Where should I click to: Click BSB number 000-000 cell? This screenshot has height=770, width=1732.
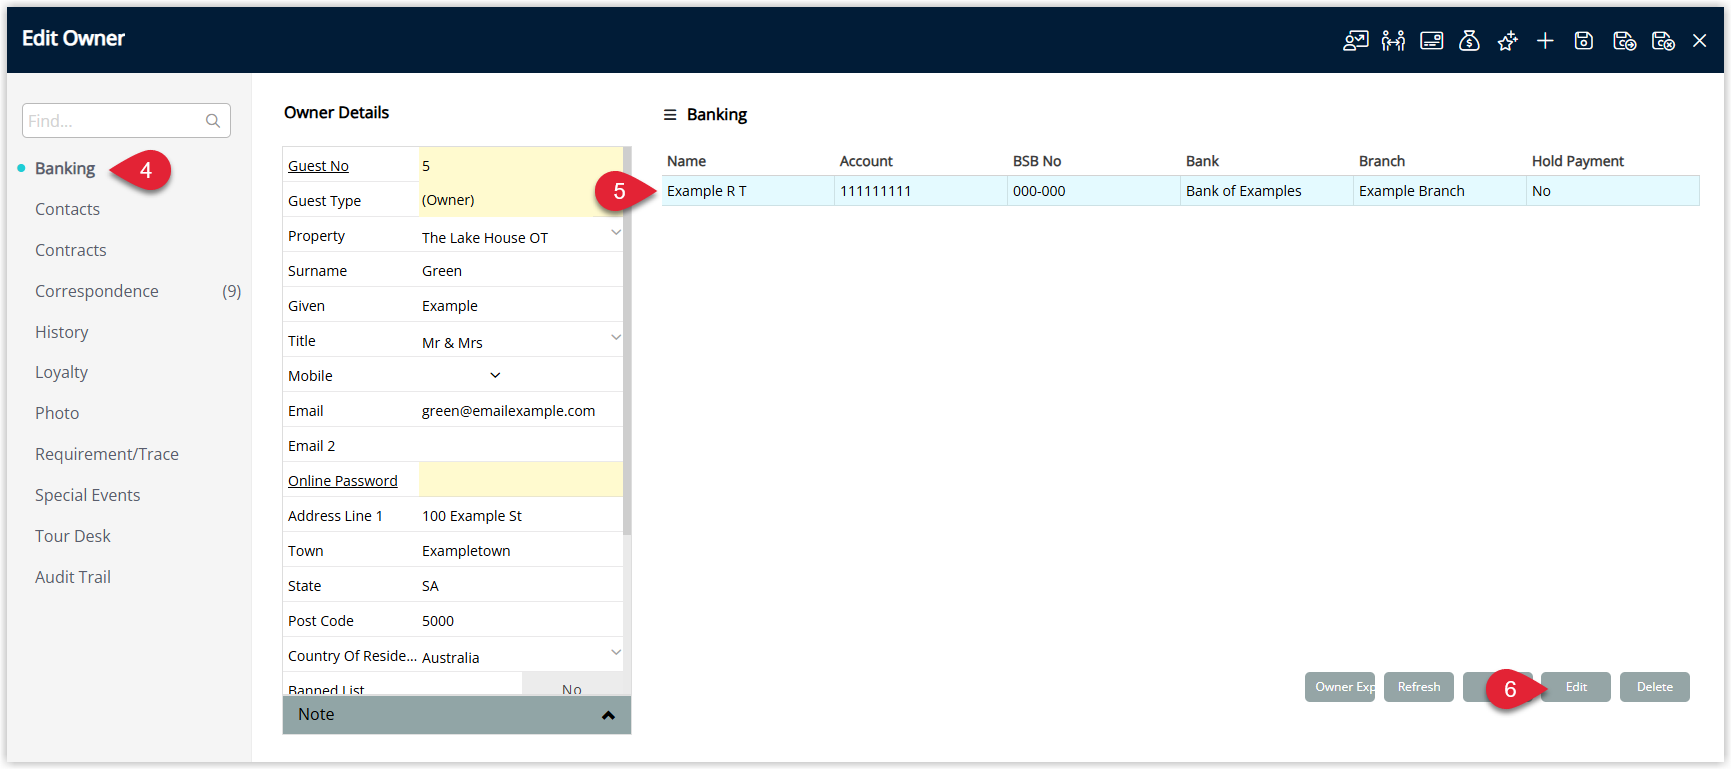pyautogui.click(x=1093, y=191)
